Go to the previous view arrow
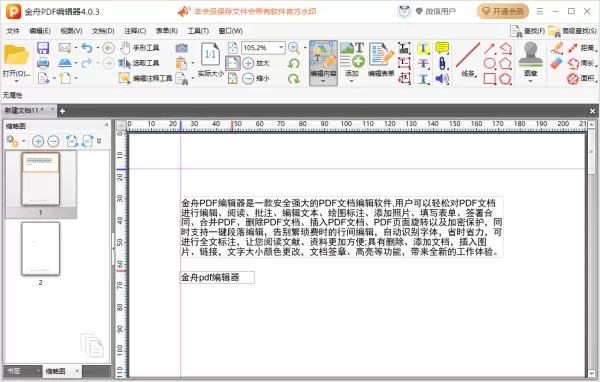 click(x=109, y=48)
